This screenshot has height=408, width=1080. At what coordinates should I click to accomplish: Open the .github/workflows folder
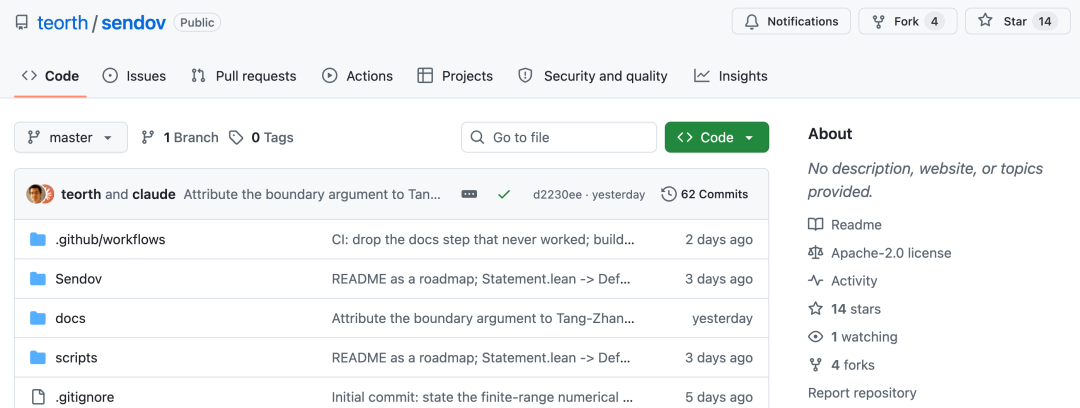110,240
